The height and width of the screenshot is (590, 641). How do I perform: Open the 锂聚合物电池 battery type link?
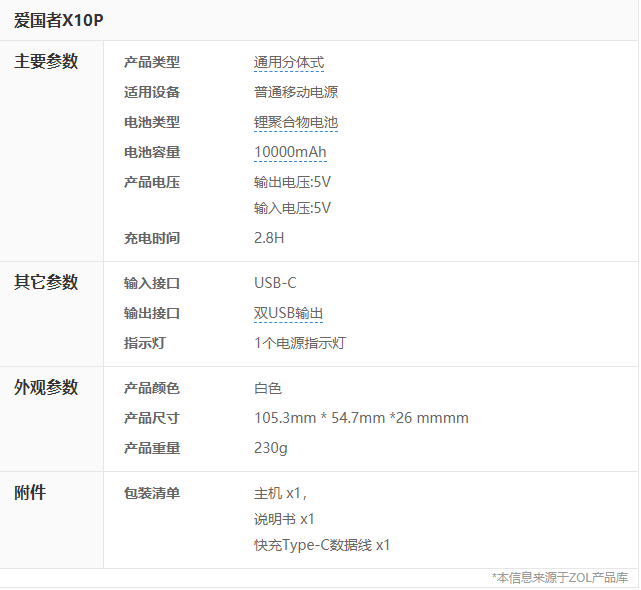(296, 122)
